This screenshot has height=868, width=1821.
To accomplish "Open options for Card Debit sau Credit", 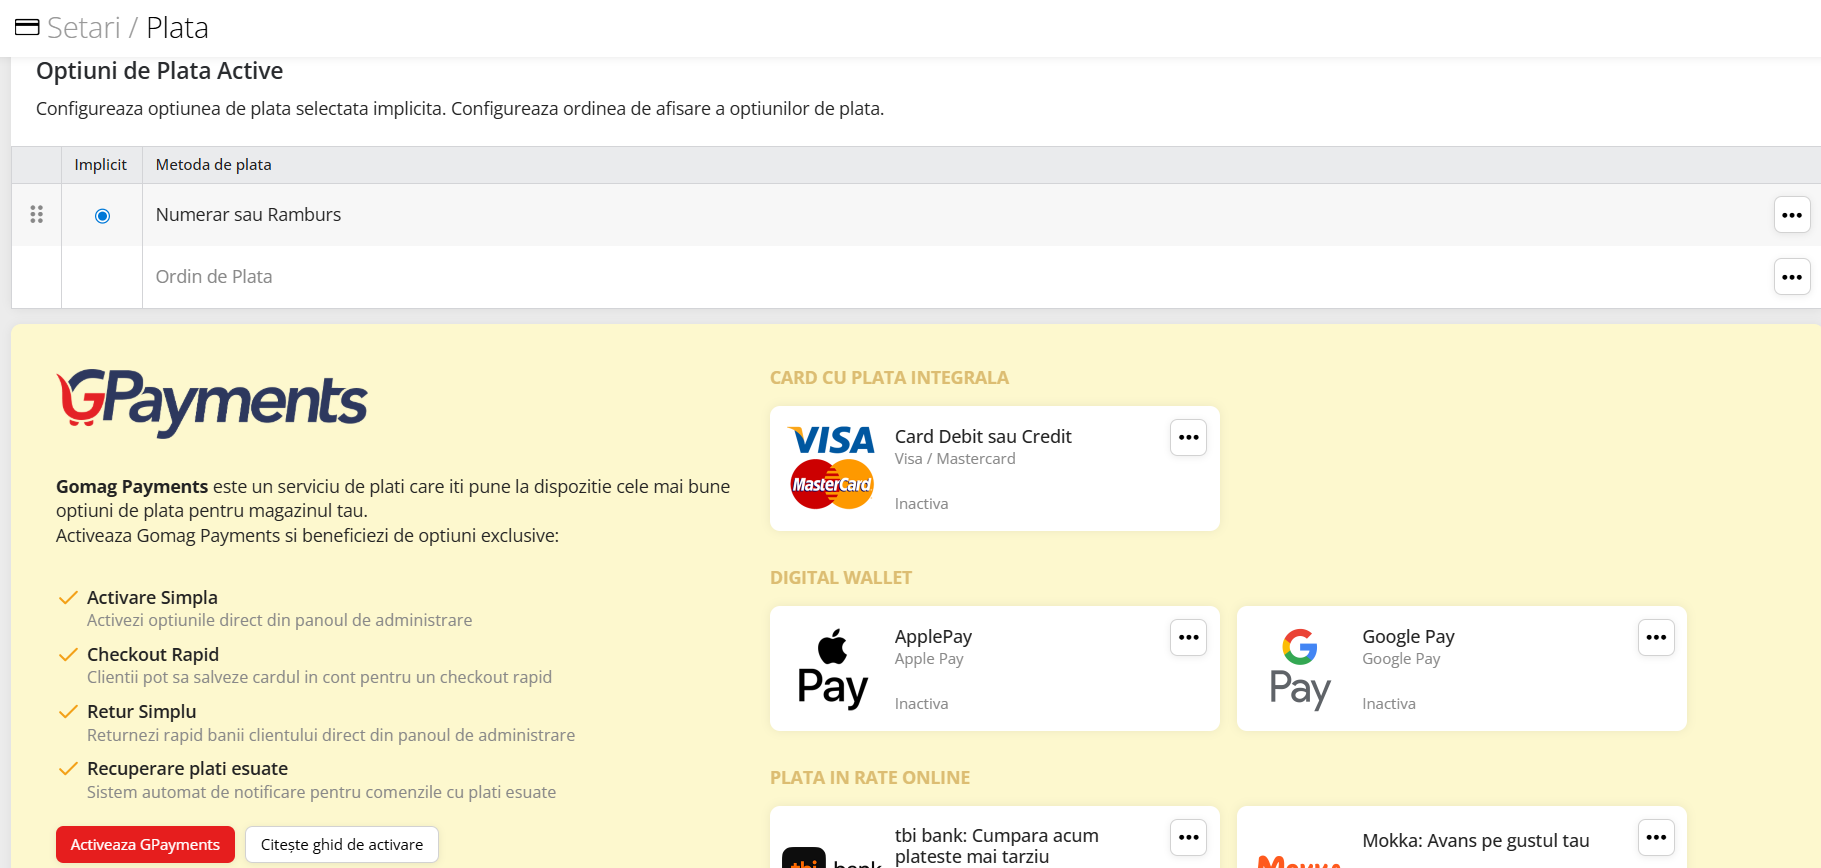I will [x=1188, y=437].
